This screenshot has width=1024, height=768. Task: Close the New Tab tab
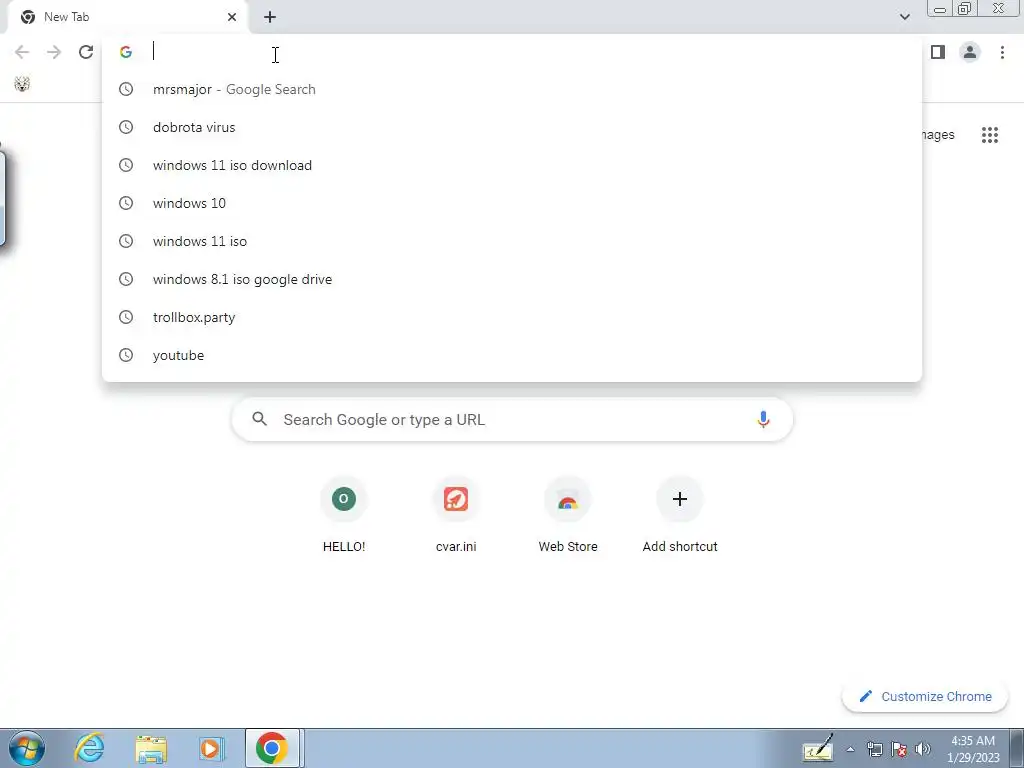(x=232, y=17)
